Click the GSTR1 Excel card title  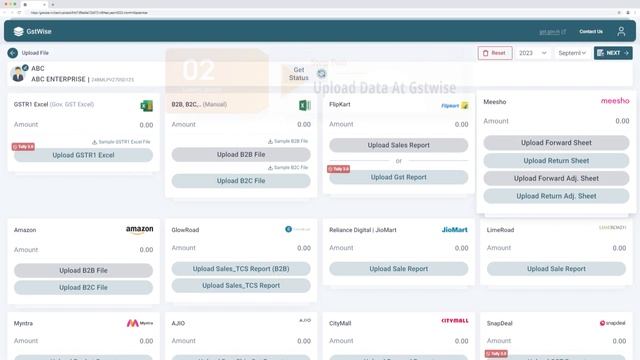[x=54, y=104]
